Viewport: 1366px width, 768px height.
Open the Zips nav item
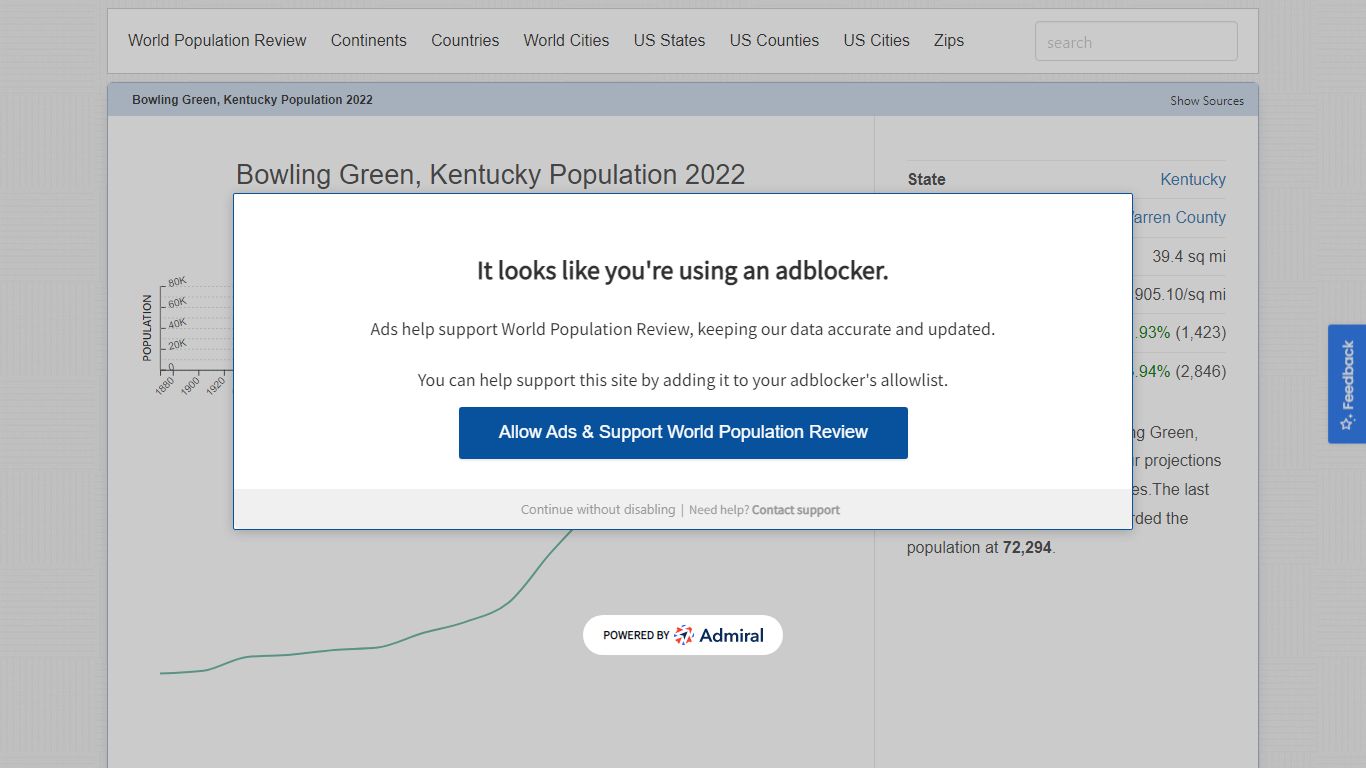pyautogui.click(x=949, y=41)
